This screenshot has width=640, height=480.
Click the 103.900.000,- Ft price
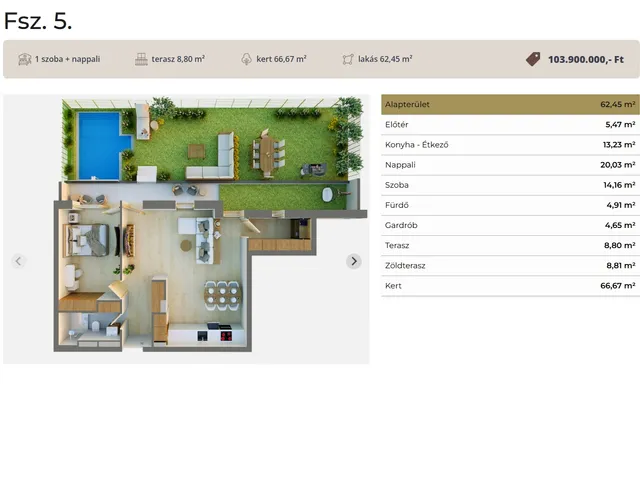(x=592, y=59)
